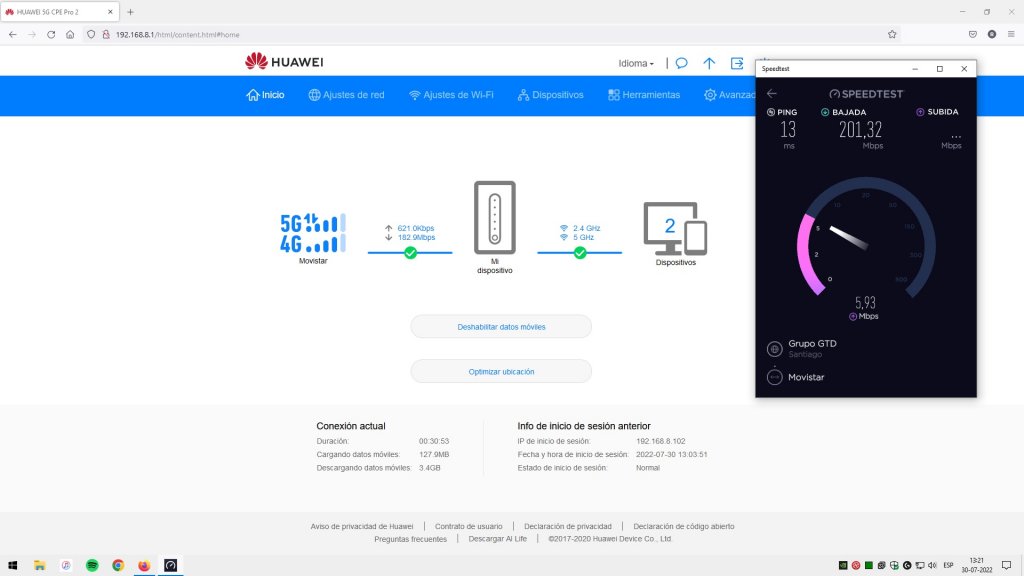Go to the Inicio tab

point(265,95)
